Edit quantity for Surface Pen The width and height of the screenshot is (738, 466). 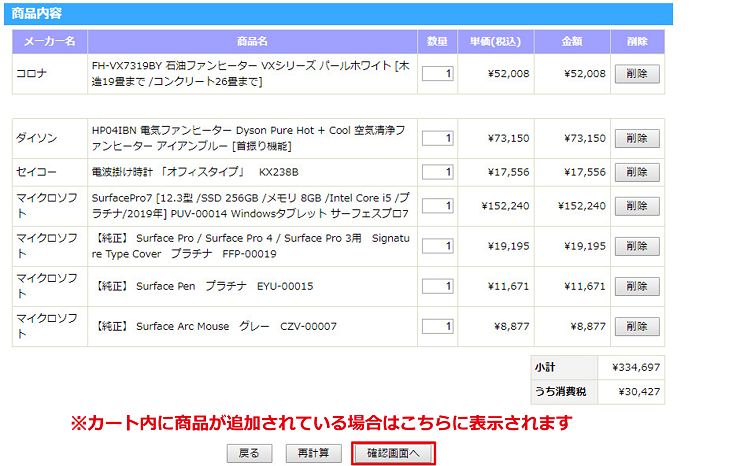[438, 286]
